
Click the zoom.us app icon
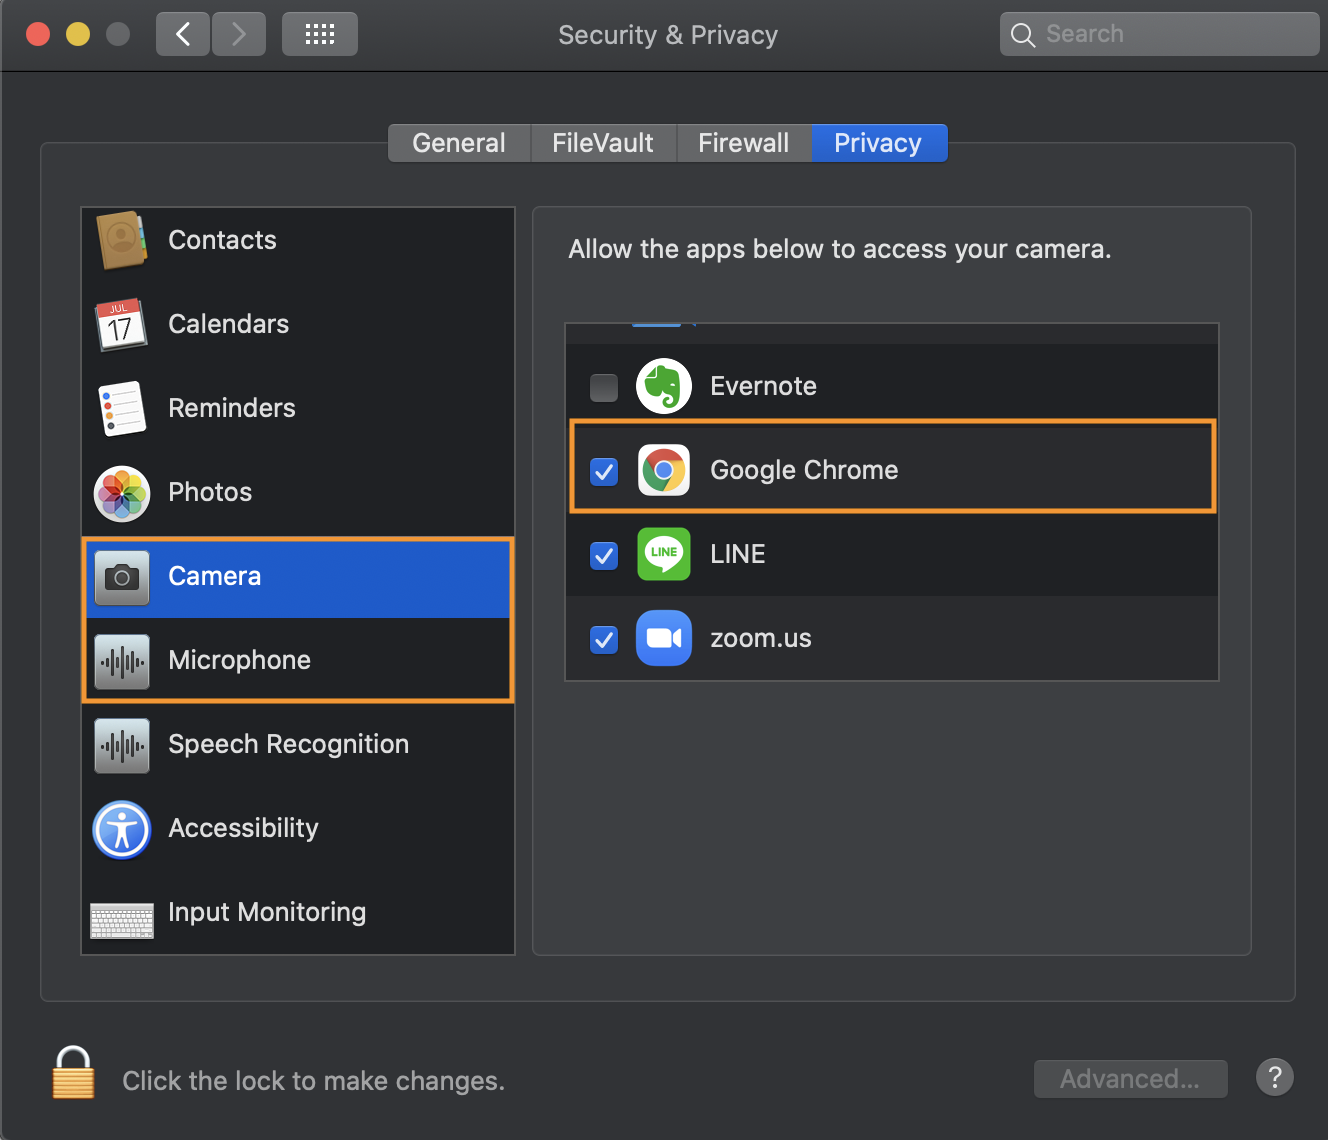coord(664,638)
